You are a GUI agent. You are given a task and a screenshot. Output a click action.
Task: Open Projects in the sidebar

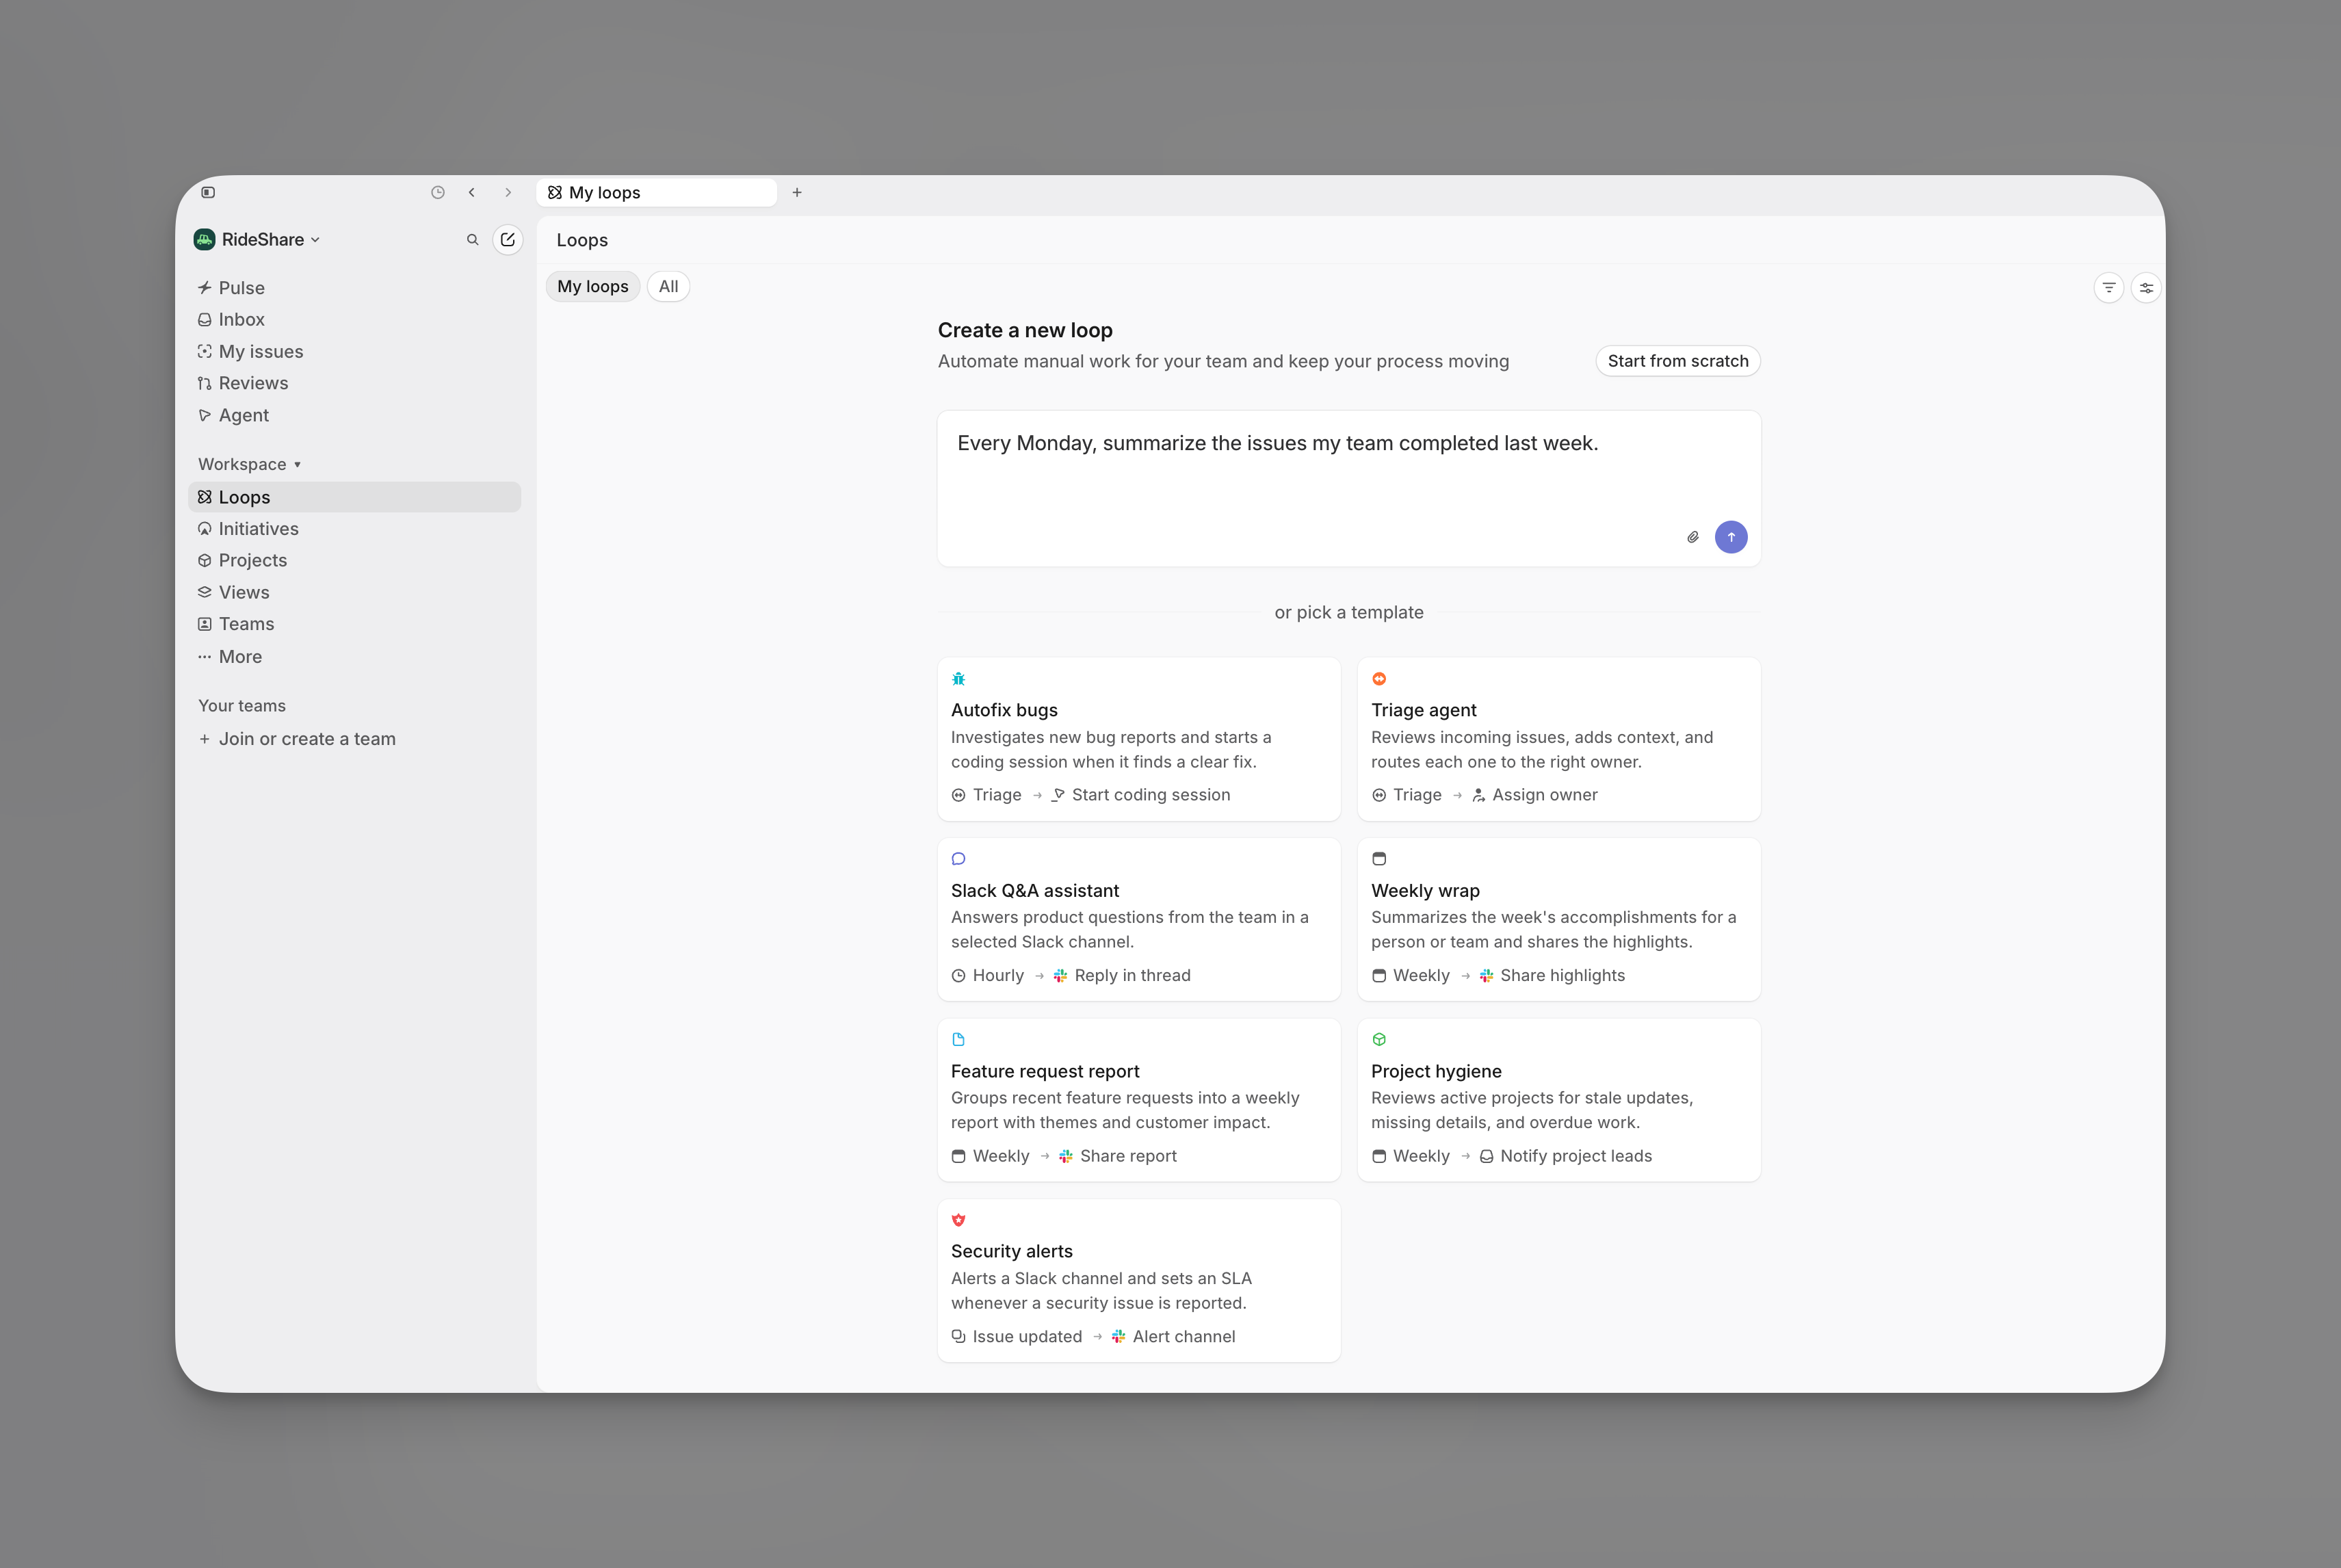[x=355, y=561]
